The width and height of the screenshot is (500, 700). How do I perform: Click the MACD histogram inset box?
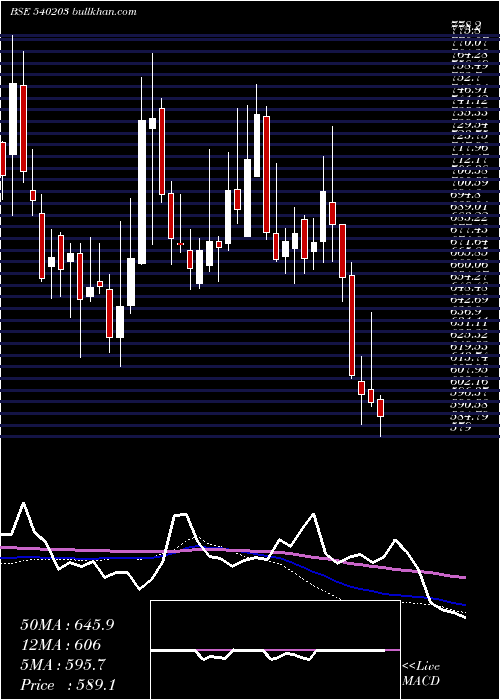pyautogui.click(x=275, y=650)
